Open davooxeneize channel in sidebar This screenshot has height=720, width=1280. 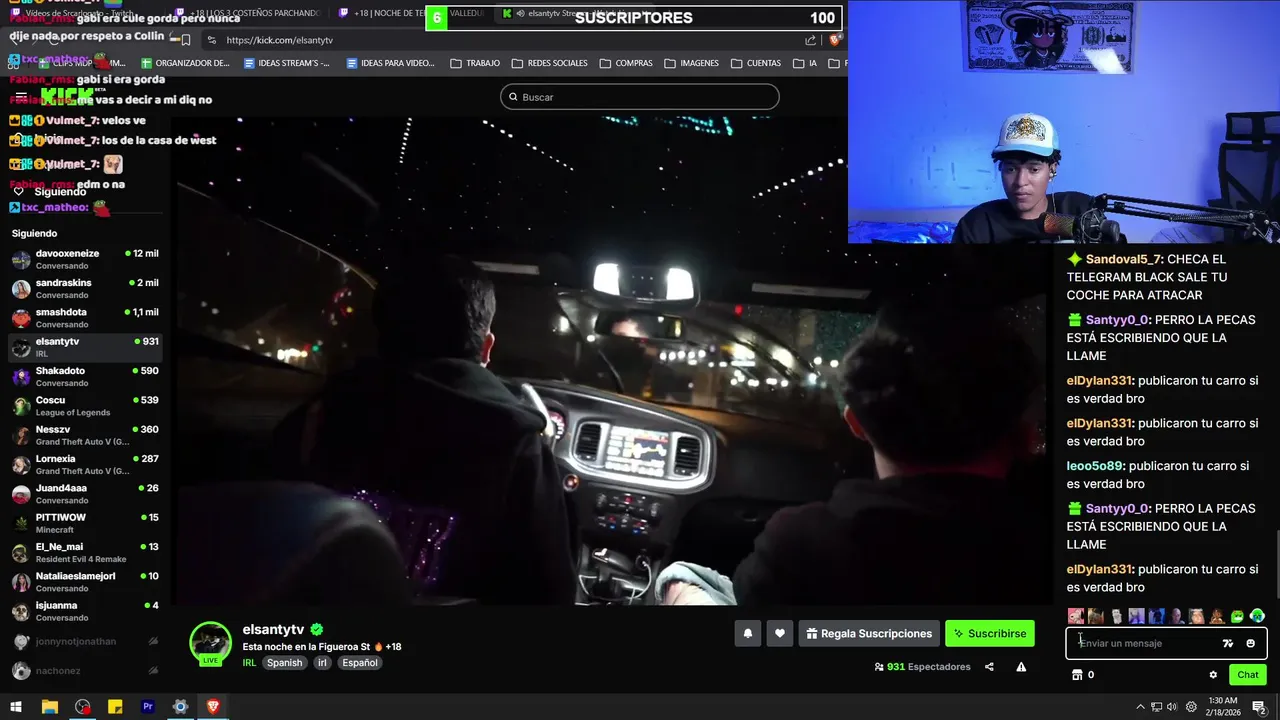click(85, 260)
